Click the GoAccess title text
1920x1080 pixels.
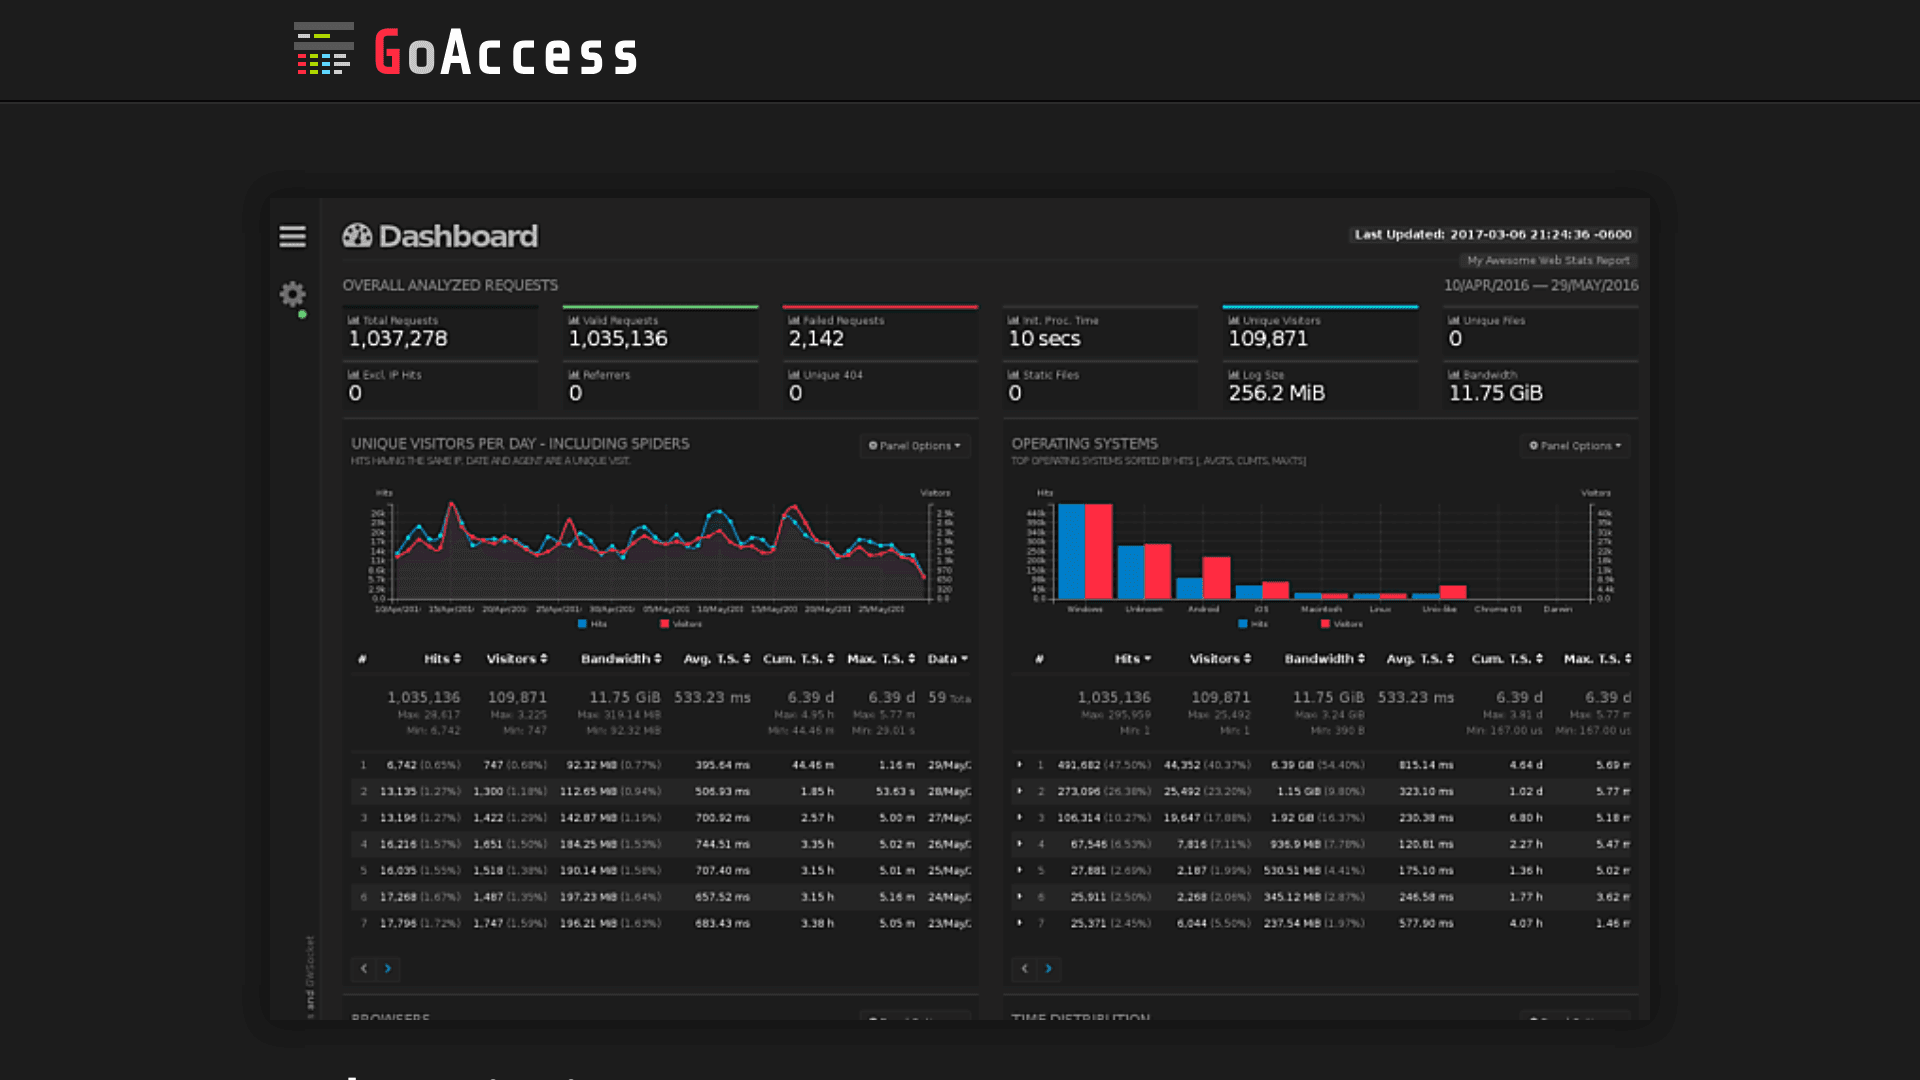click(x=506, y=52)
